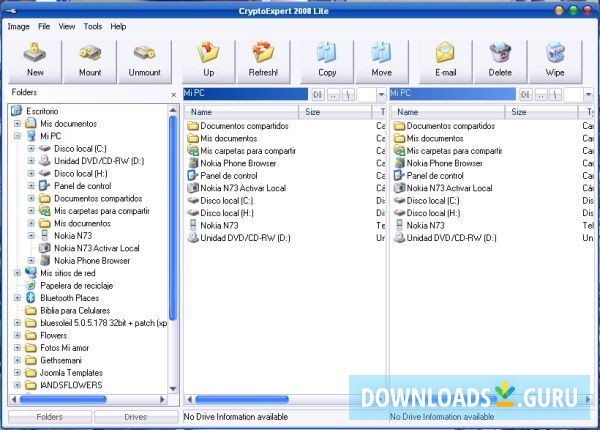Click the left pane Mi PC address field
This screenshot has width=600, height=430.
[245, 94]
